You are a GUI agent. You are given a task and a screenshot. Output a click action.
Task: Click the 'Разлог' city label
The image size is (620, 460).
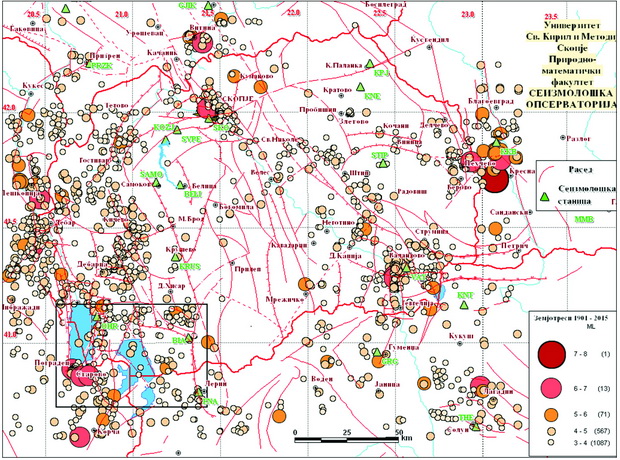pos(578,138)
